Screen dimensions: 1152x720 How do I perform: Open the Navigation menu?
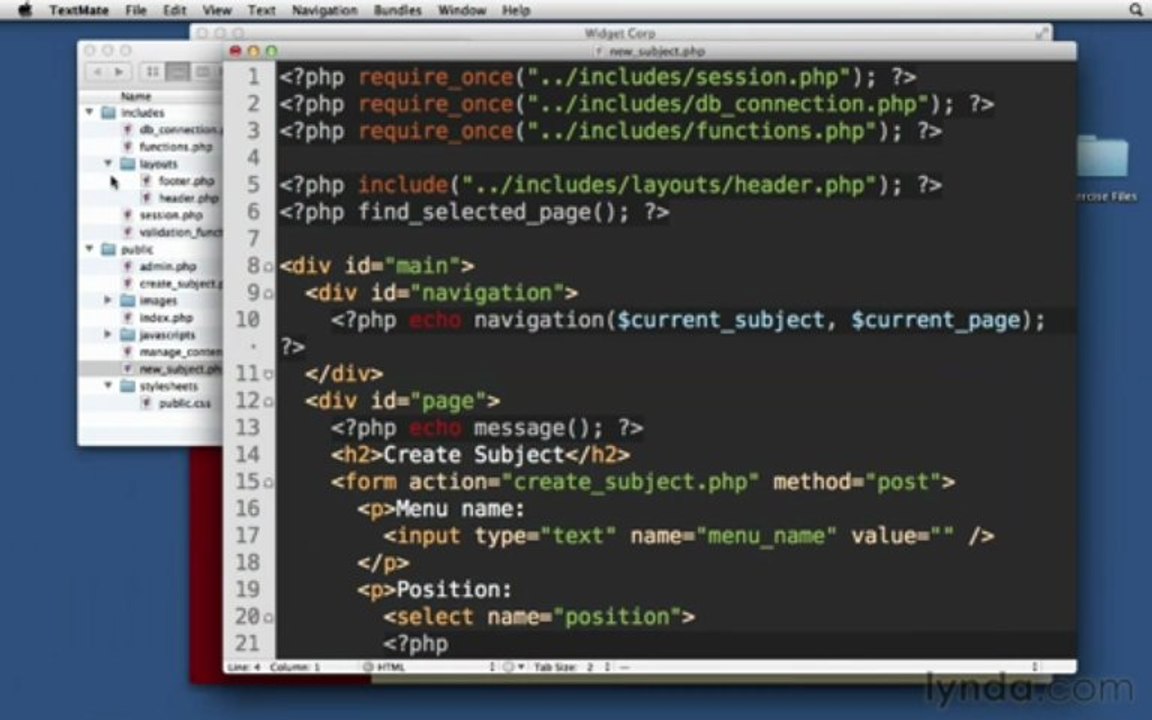(324, 10)
